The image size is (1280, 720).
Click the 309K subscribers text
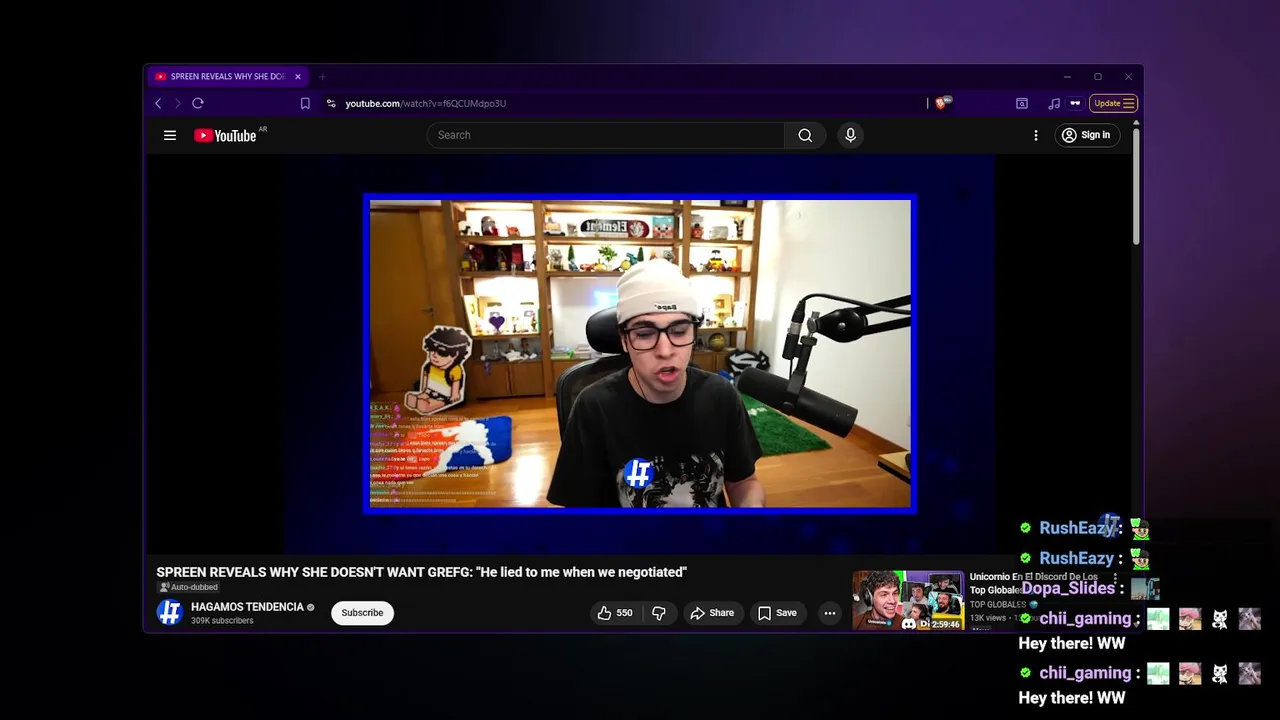222,621
